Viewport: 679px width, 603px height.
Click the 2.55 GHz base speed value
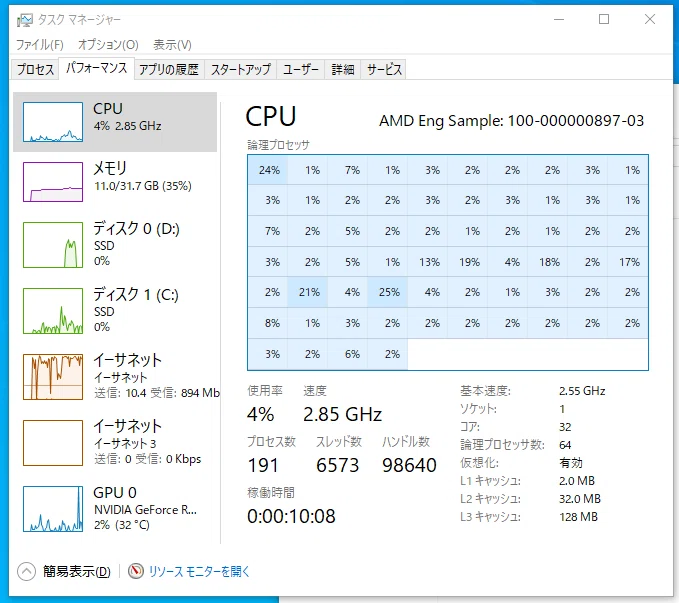click(582, 391)
